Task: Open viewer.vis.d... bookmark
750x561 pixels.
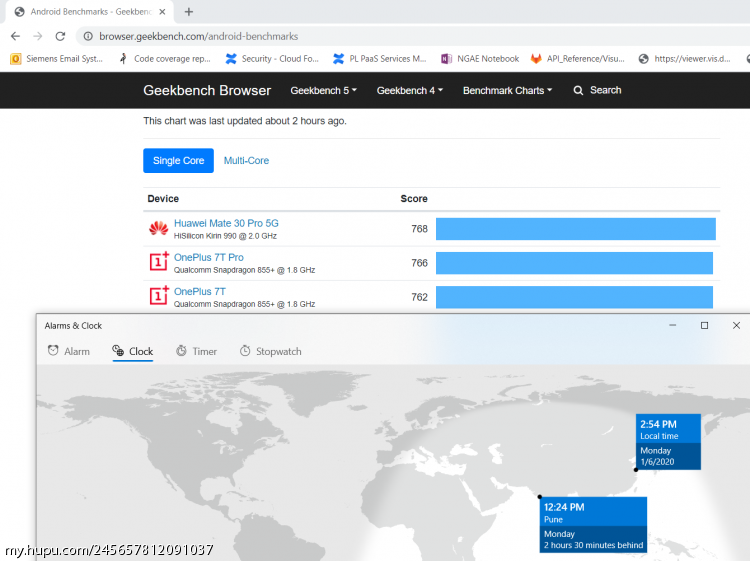Action: (684, 59)
